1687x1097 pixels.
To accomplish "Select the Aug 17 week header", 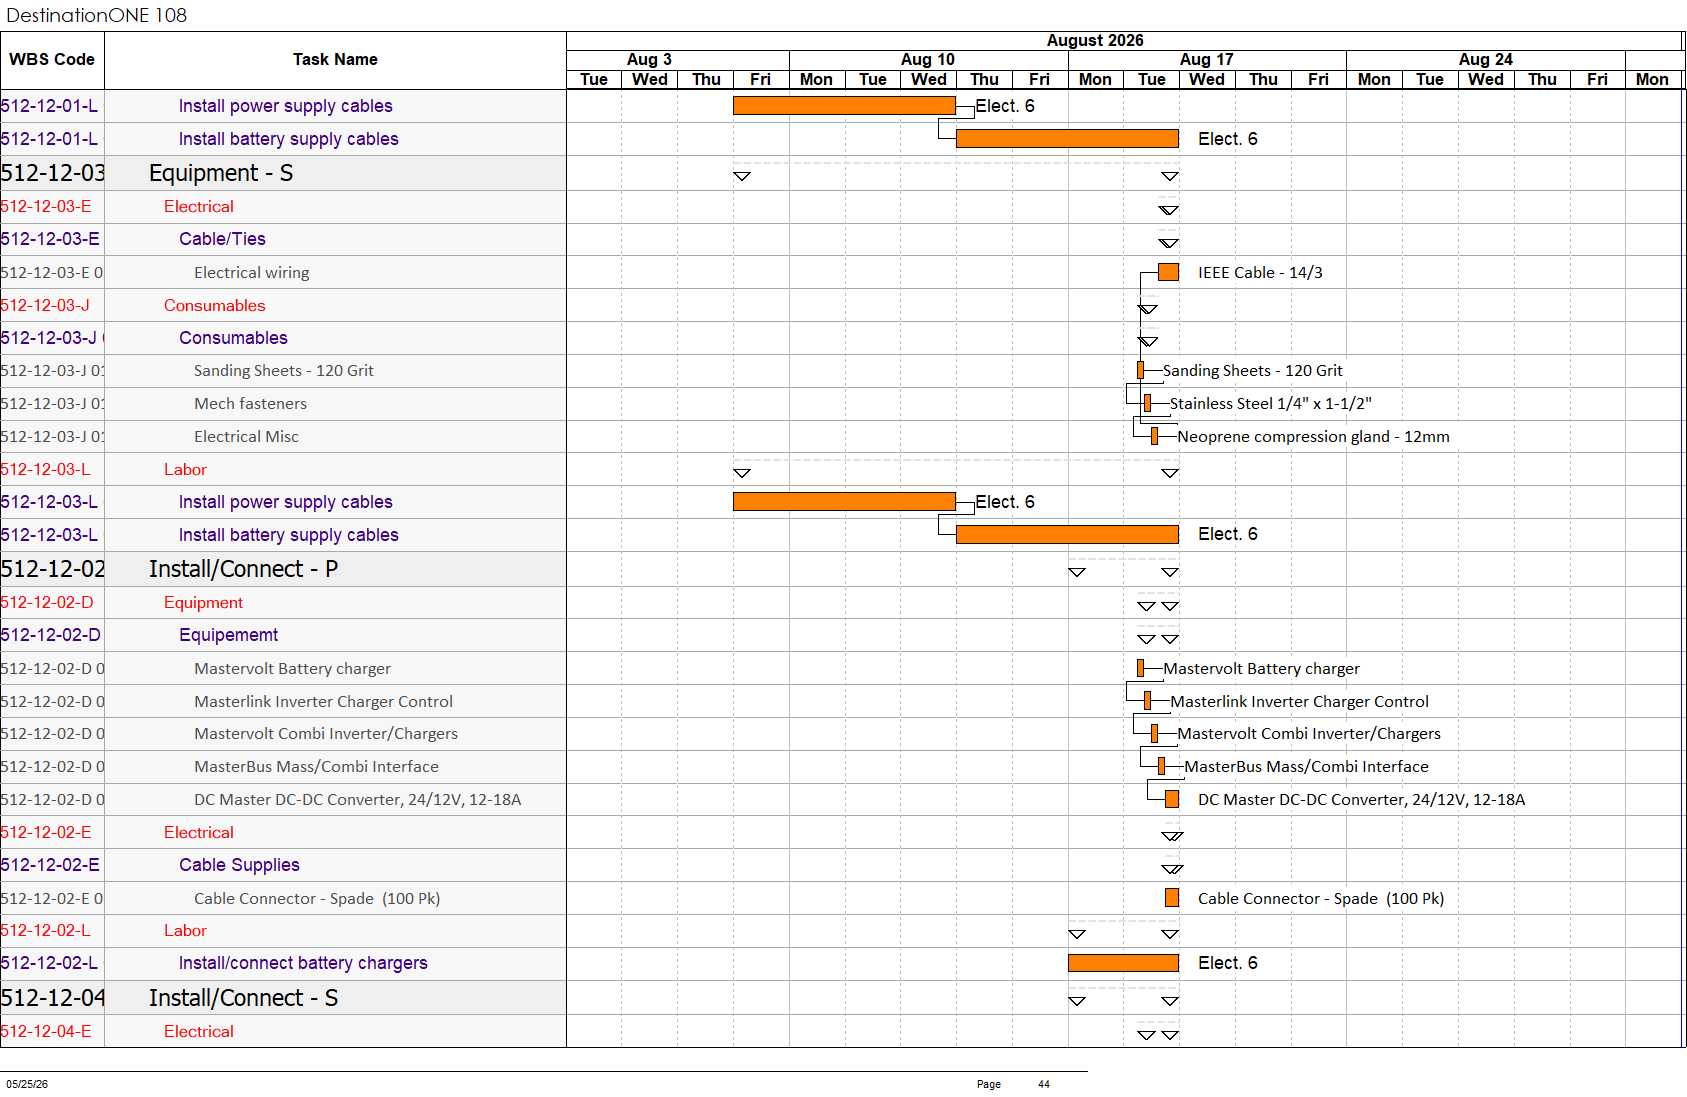I will pyautogui.click(x=1207, y=59).
